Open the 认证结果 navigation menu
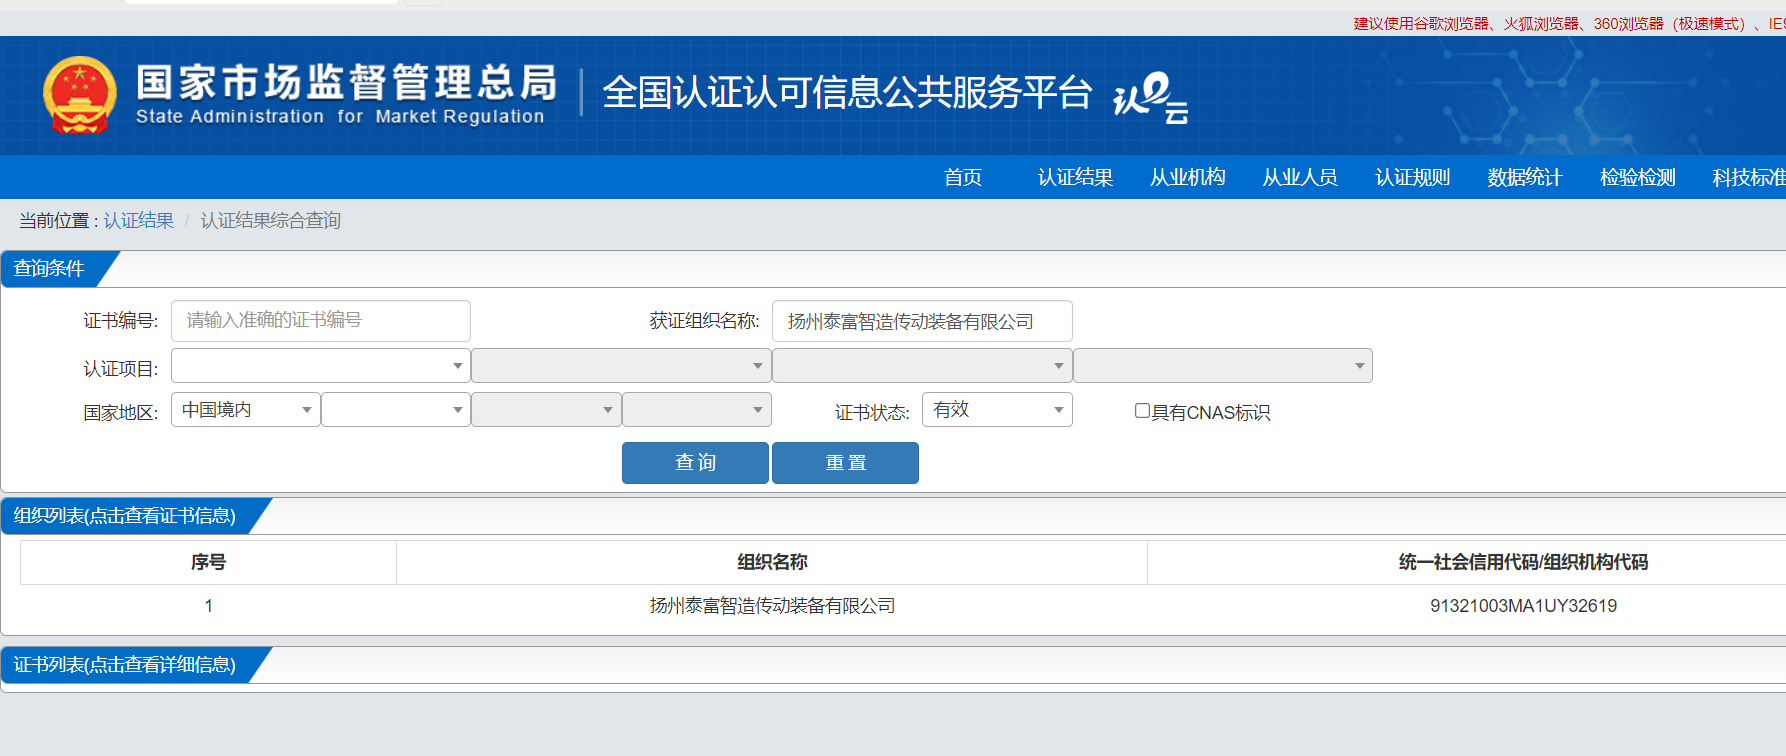The image size is (1786, 756). tap(1075, 177)
